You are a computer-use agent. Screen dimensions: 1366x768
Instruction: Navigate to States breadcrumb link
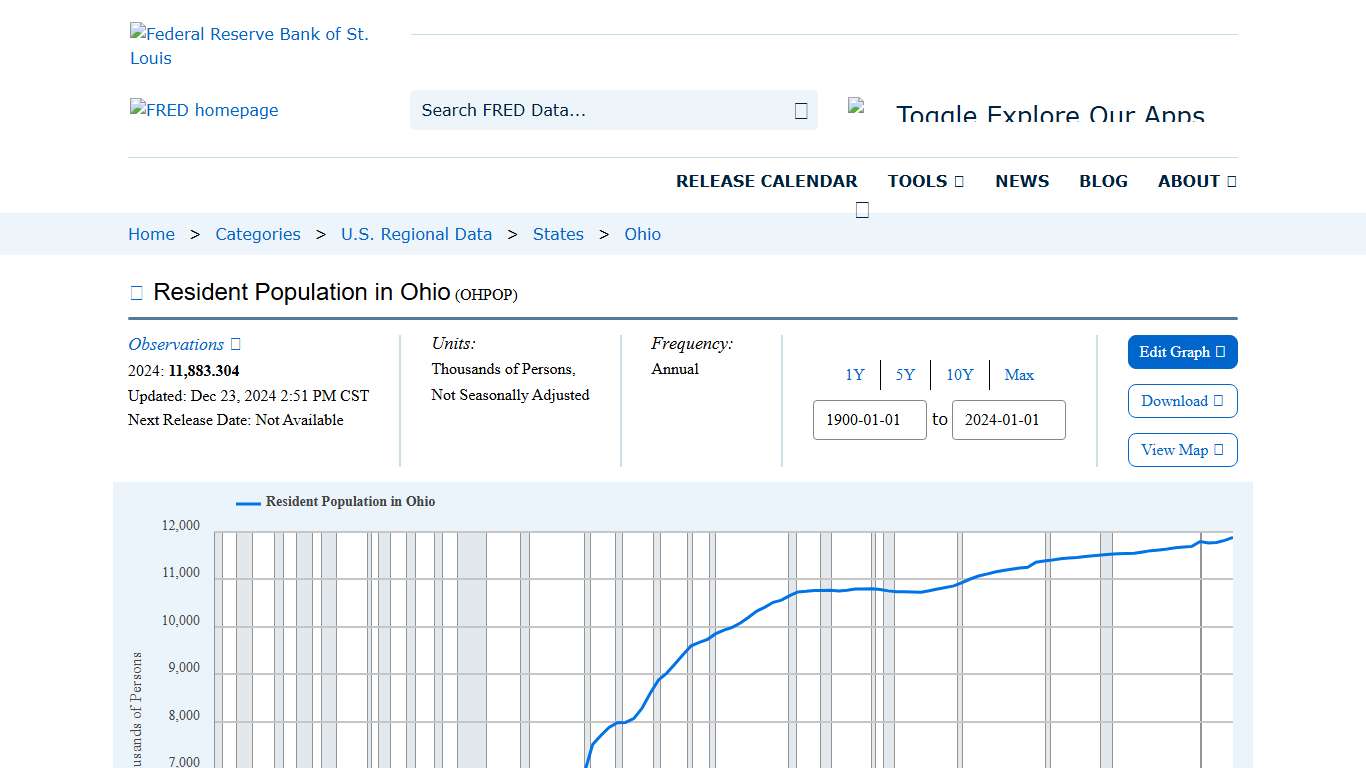point(558,234)
